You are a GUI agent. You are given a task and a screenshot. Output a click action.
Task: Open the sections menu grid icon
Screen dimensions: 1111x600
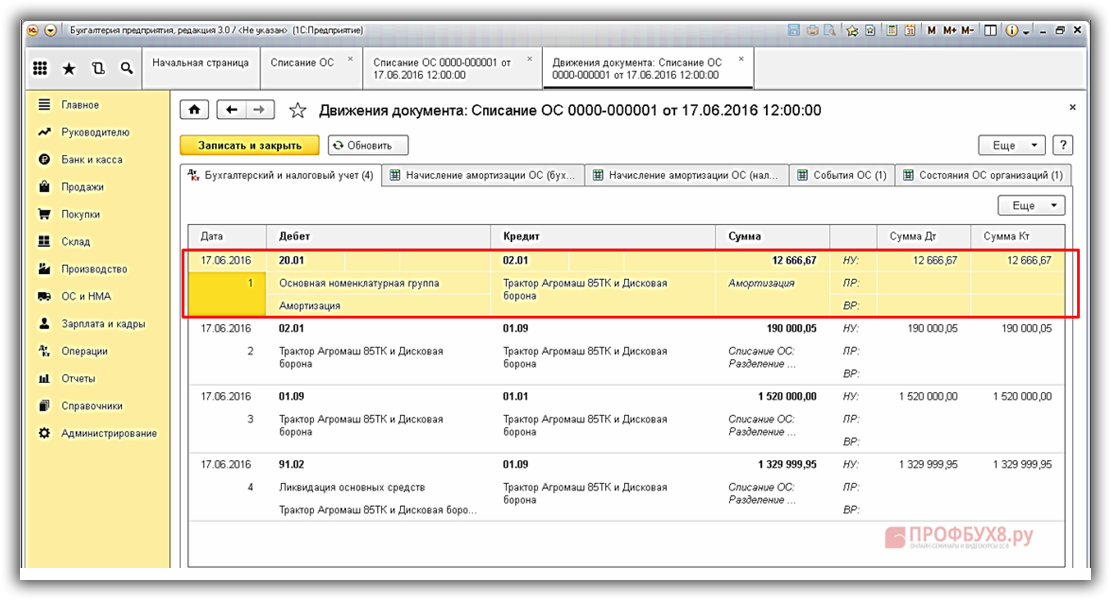tap(40, 68)
